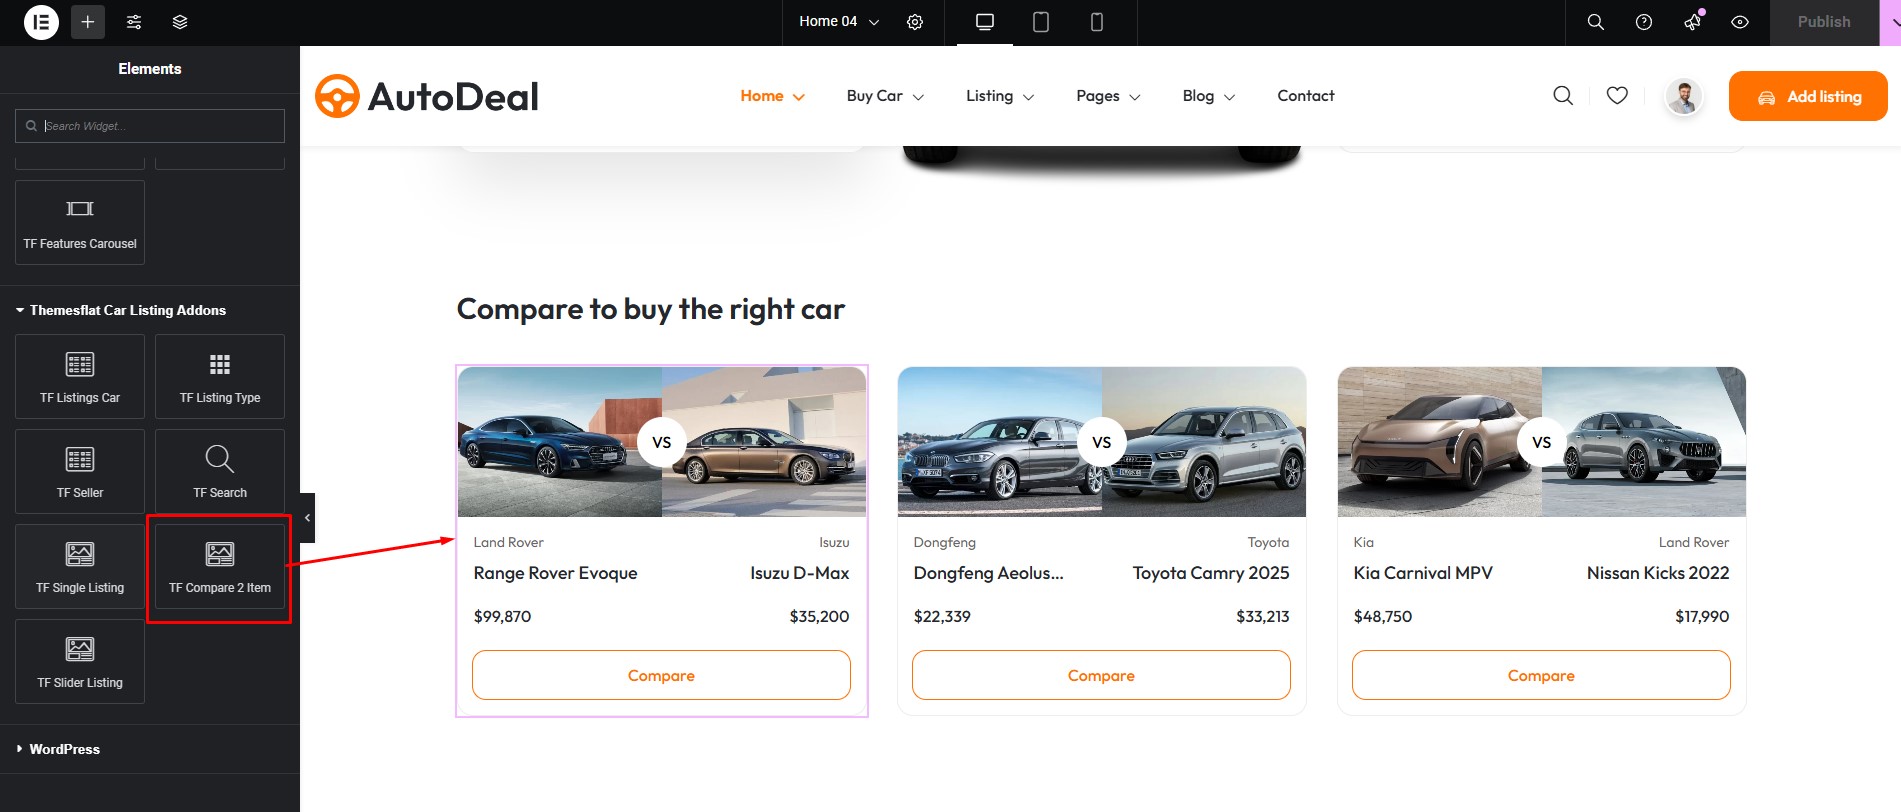Screen dimensions: 1901x812
Task: Preview changes with eye icon
Action: point(1740,22)
